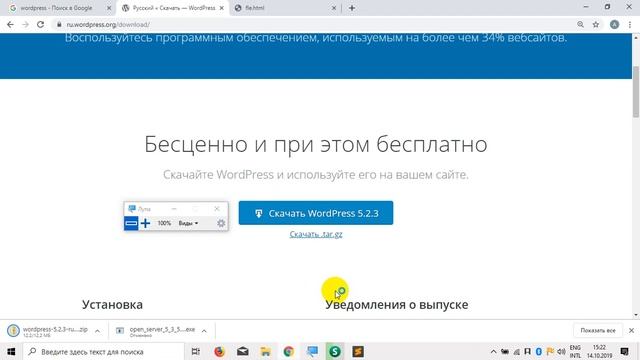Select the WordPress download tab
This screenshot has height=360, width=640.
pos(173,8)
